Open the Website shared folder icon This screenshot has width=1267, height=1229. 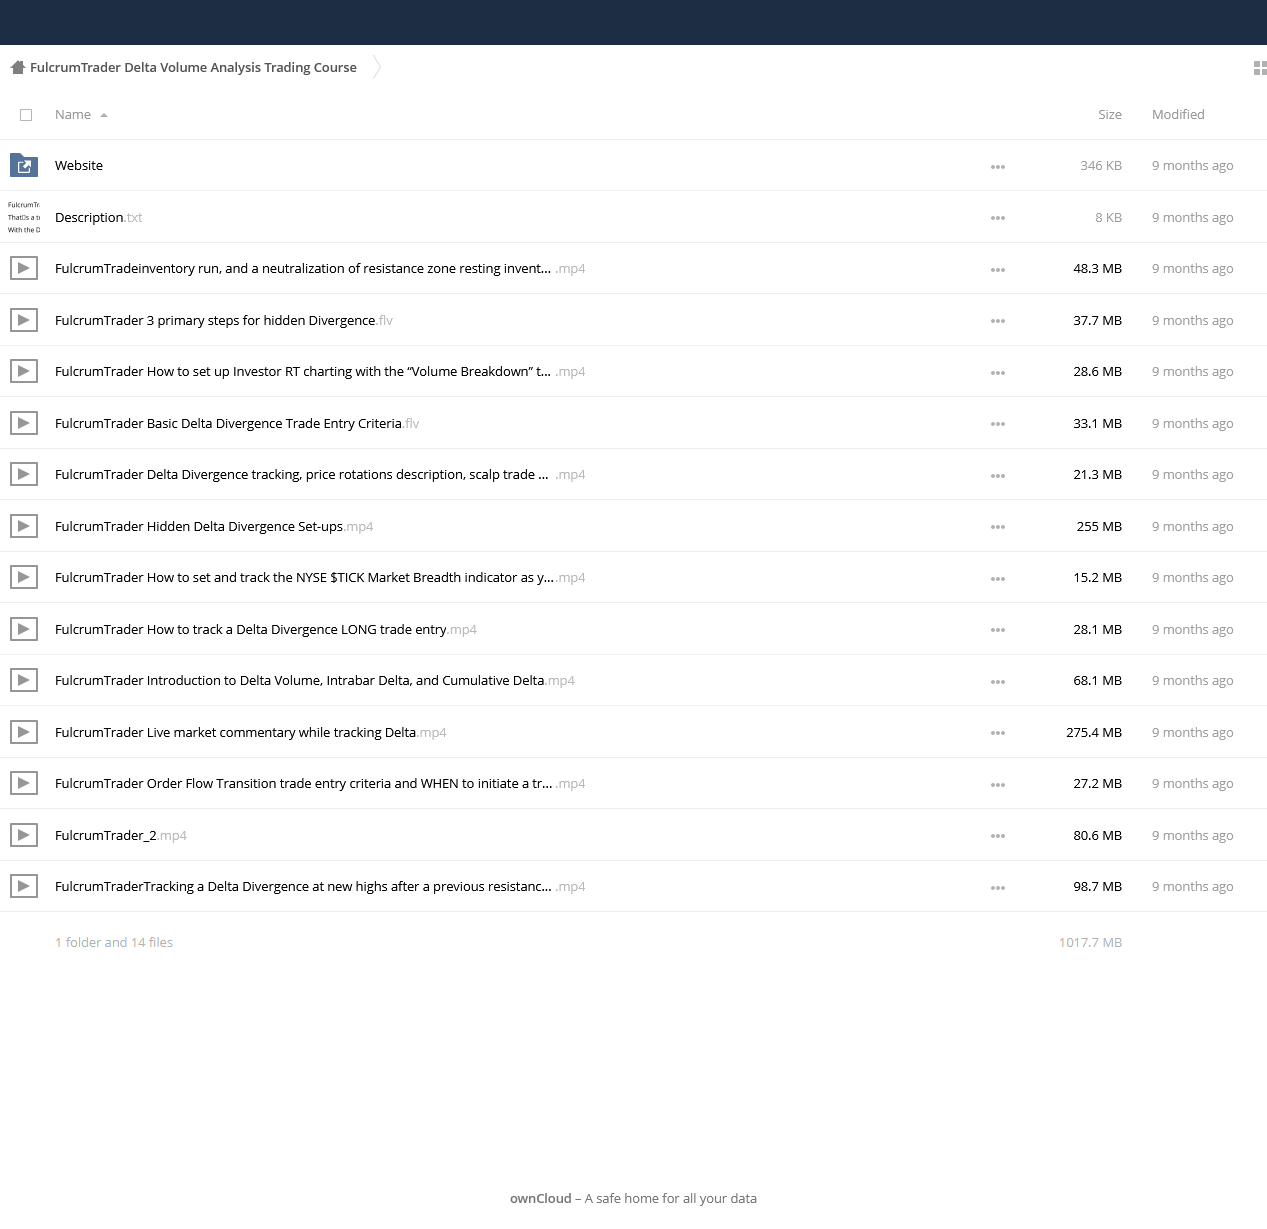tap(24, 165)
